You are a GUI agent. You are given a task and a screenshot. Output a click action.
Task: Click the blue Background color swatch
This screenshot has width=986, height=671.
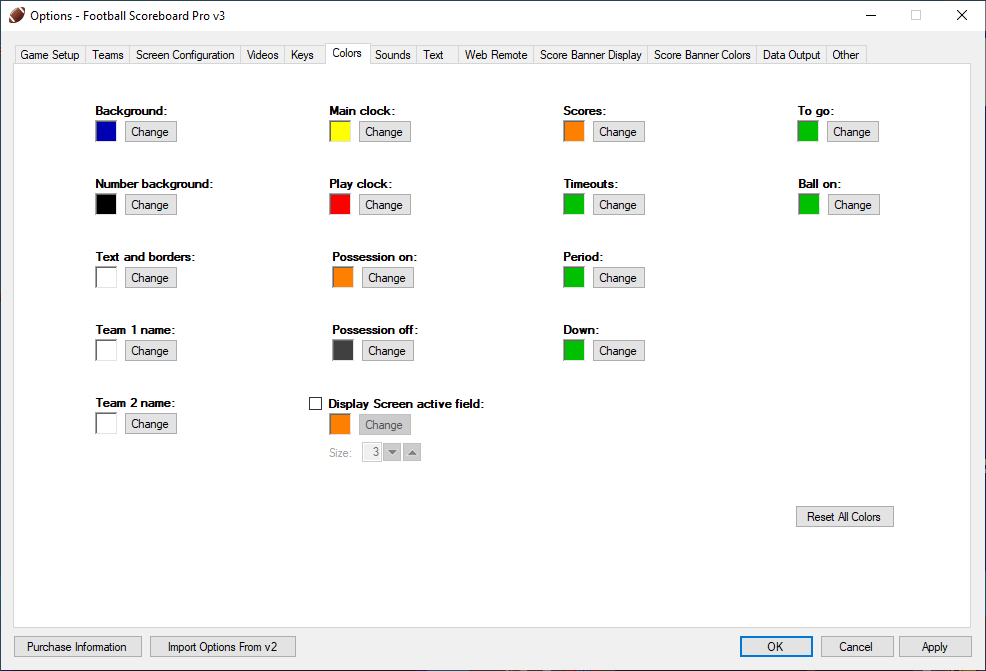point(106,131)
